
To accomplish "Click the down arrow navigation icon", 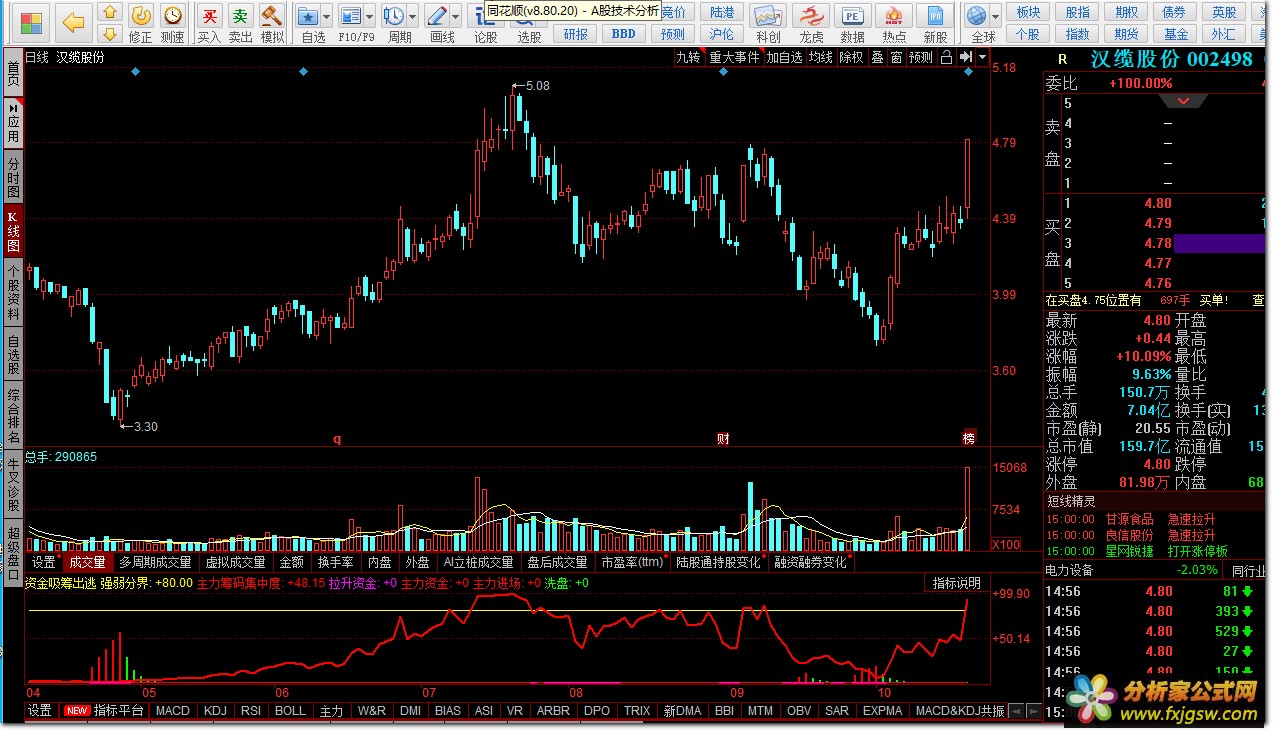I will (x=110, y=34).
